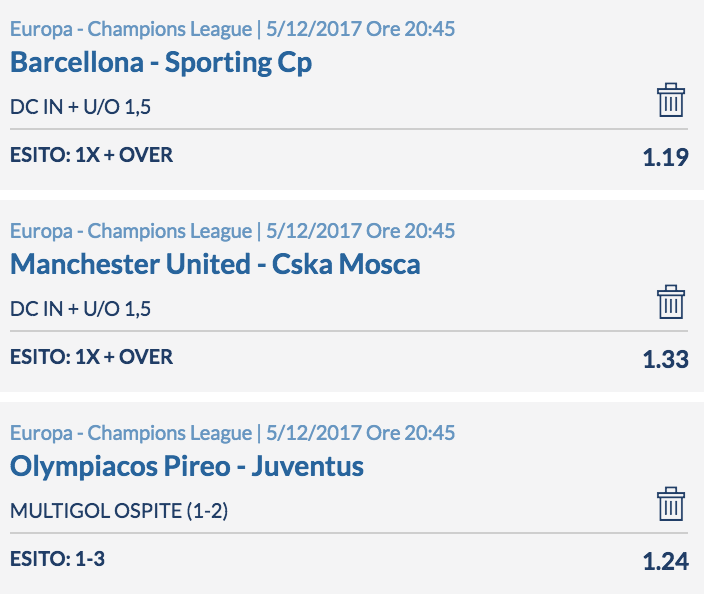
Task: Select the 1.33 odds value
Action: tap(665, 359)
